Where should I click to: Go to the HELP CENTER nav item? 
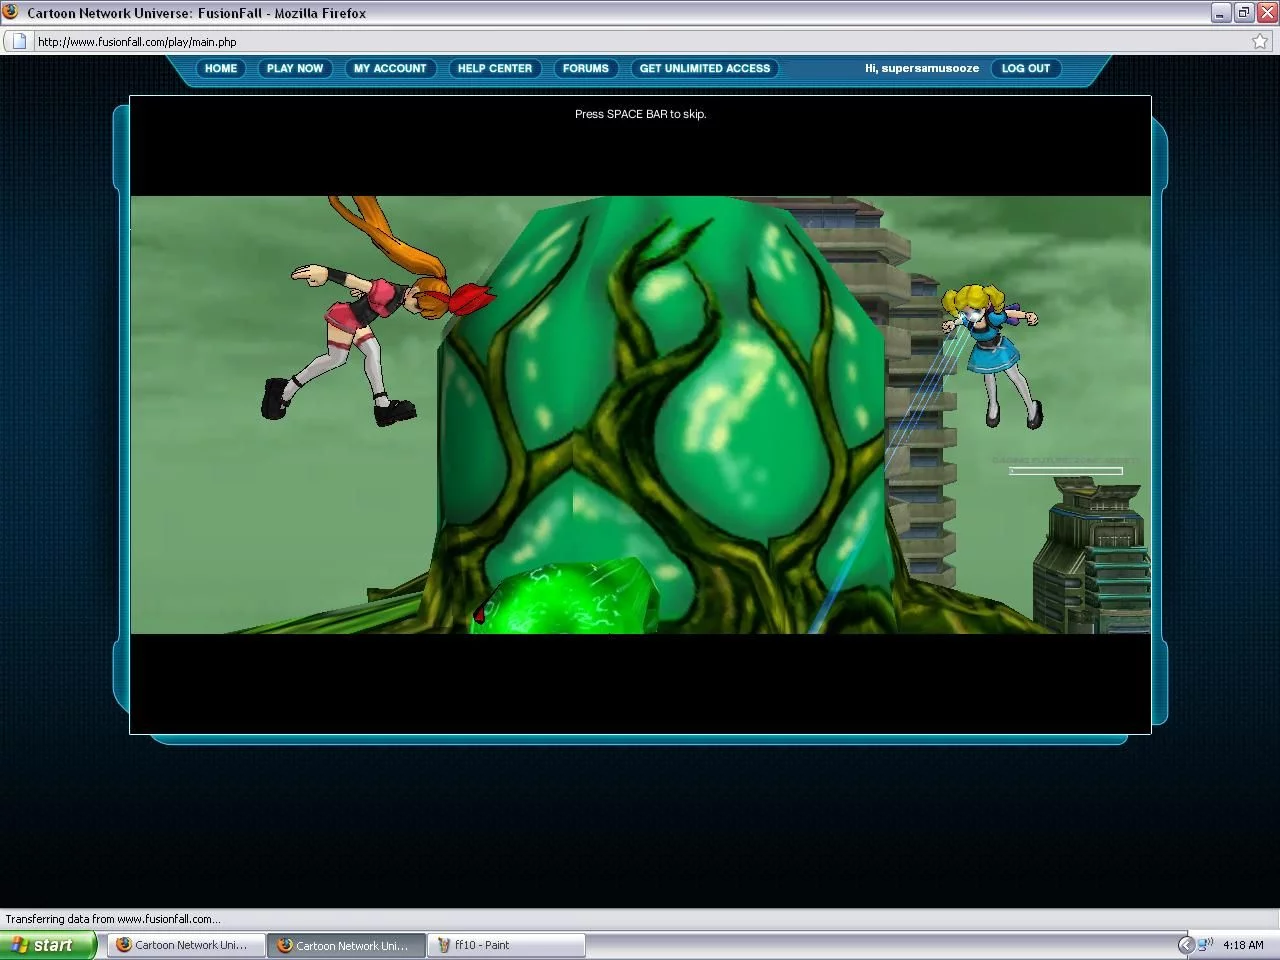(495, 68)
